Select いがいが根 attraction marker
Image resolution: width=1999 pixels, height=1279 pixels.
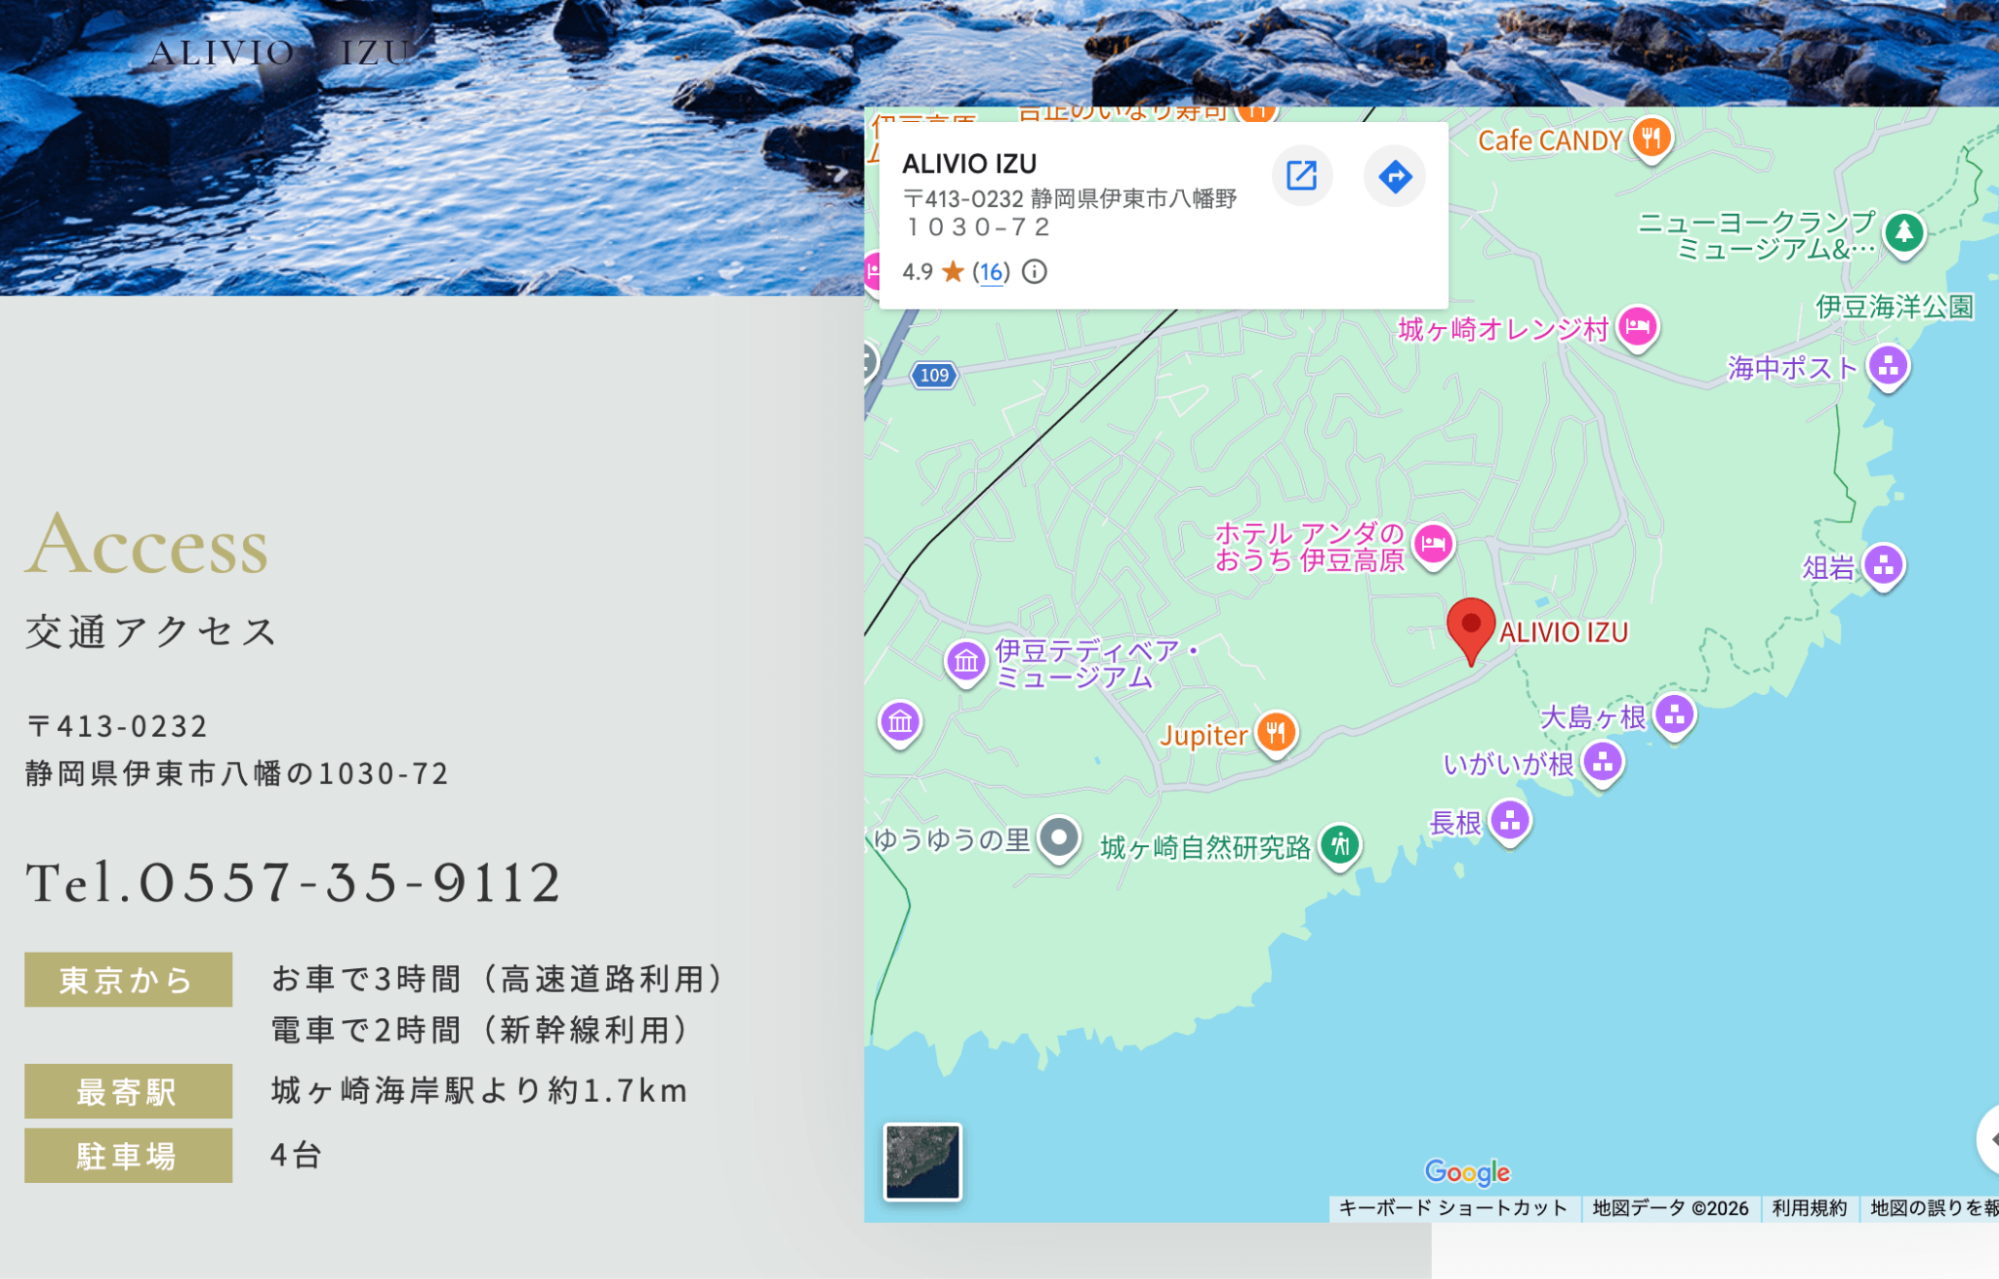coord(1602,764)
